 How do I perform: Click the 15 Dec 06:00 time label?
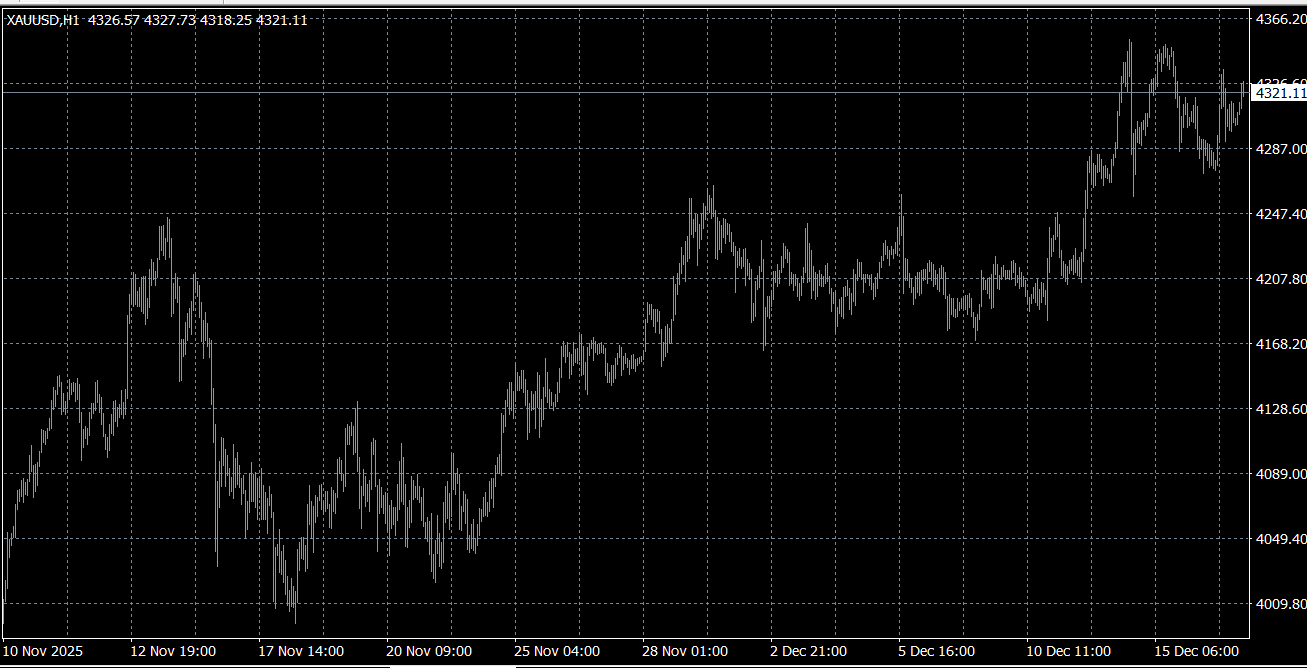(x=1196, y=651)
